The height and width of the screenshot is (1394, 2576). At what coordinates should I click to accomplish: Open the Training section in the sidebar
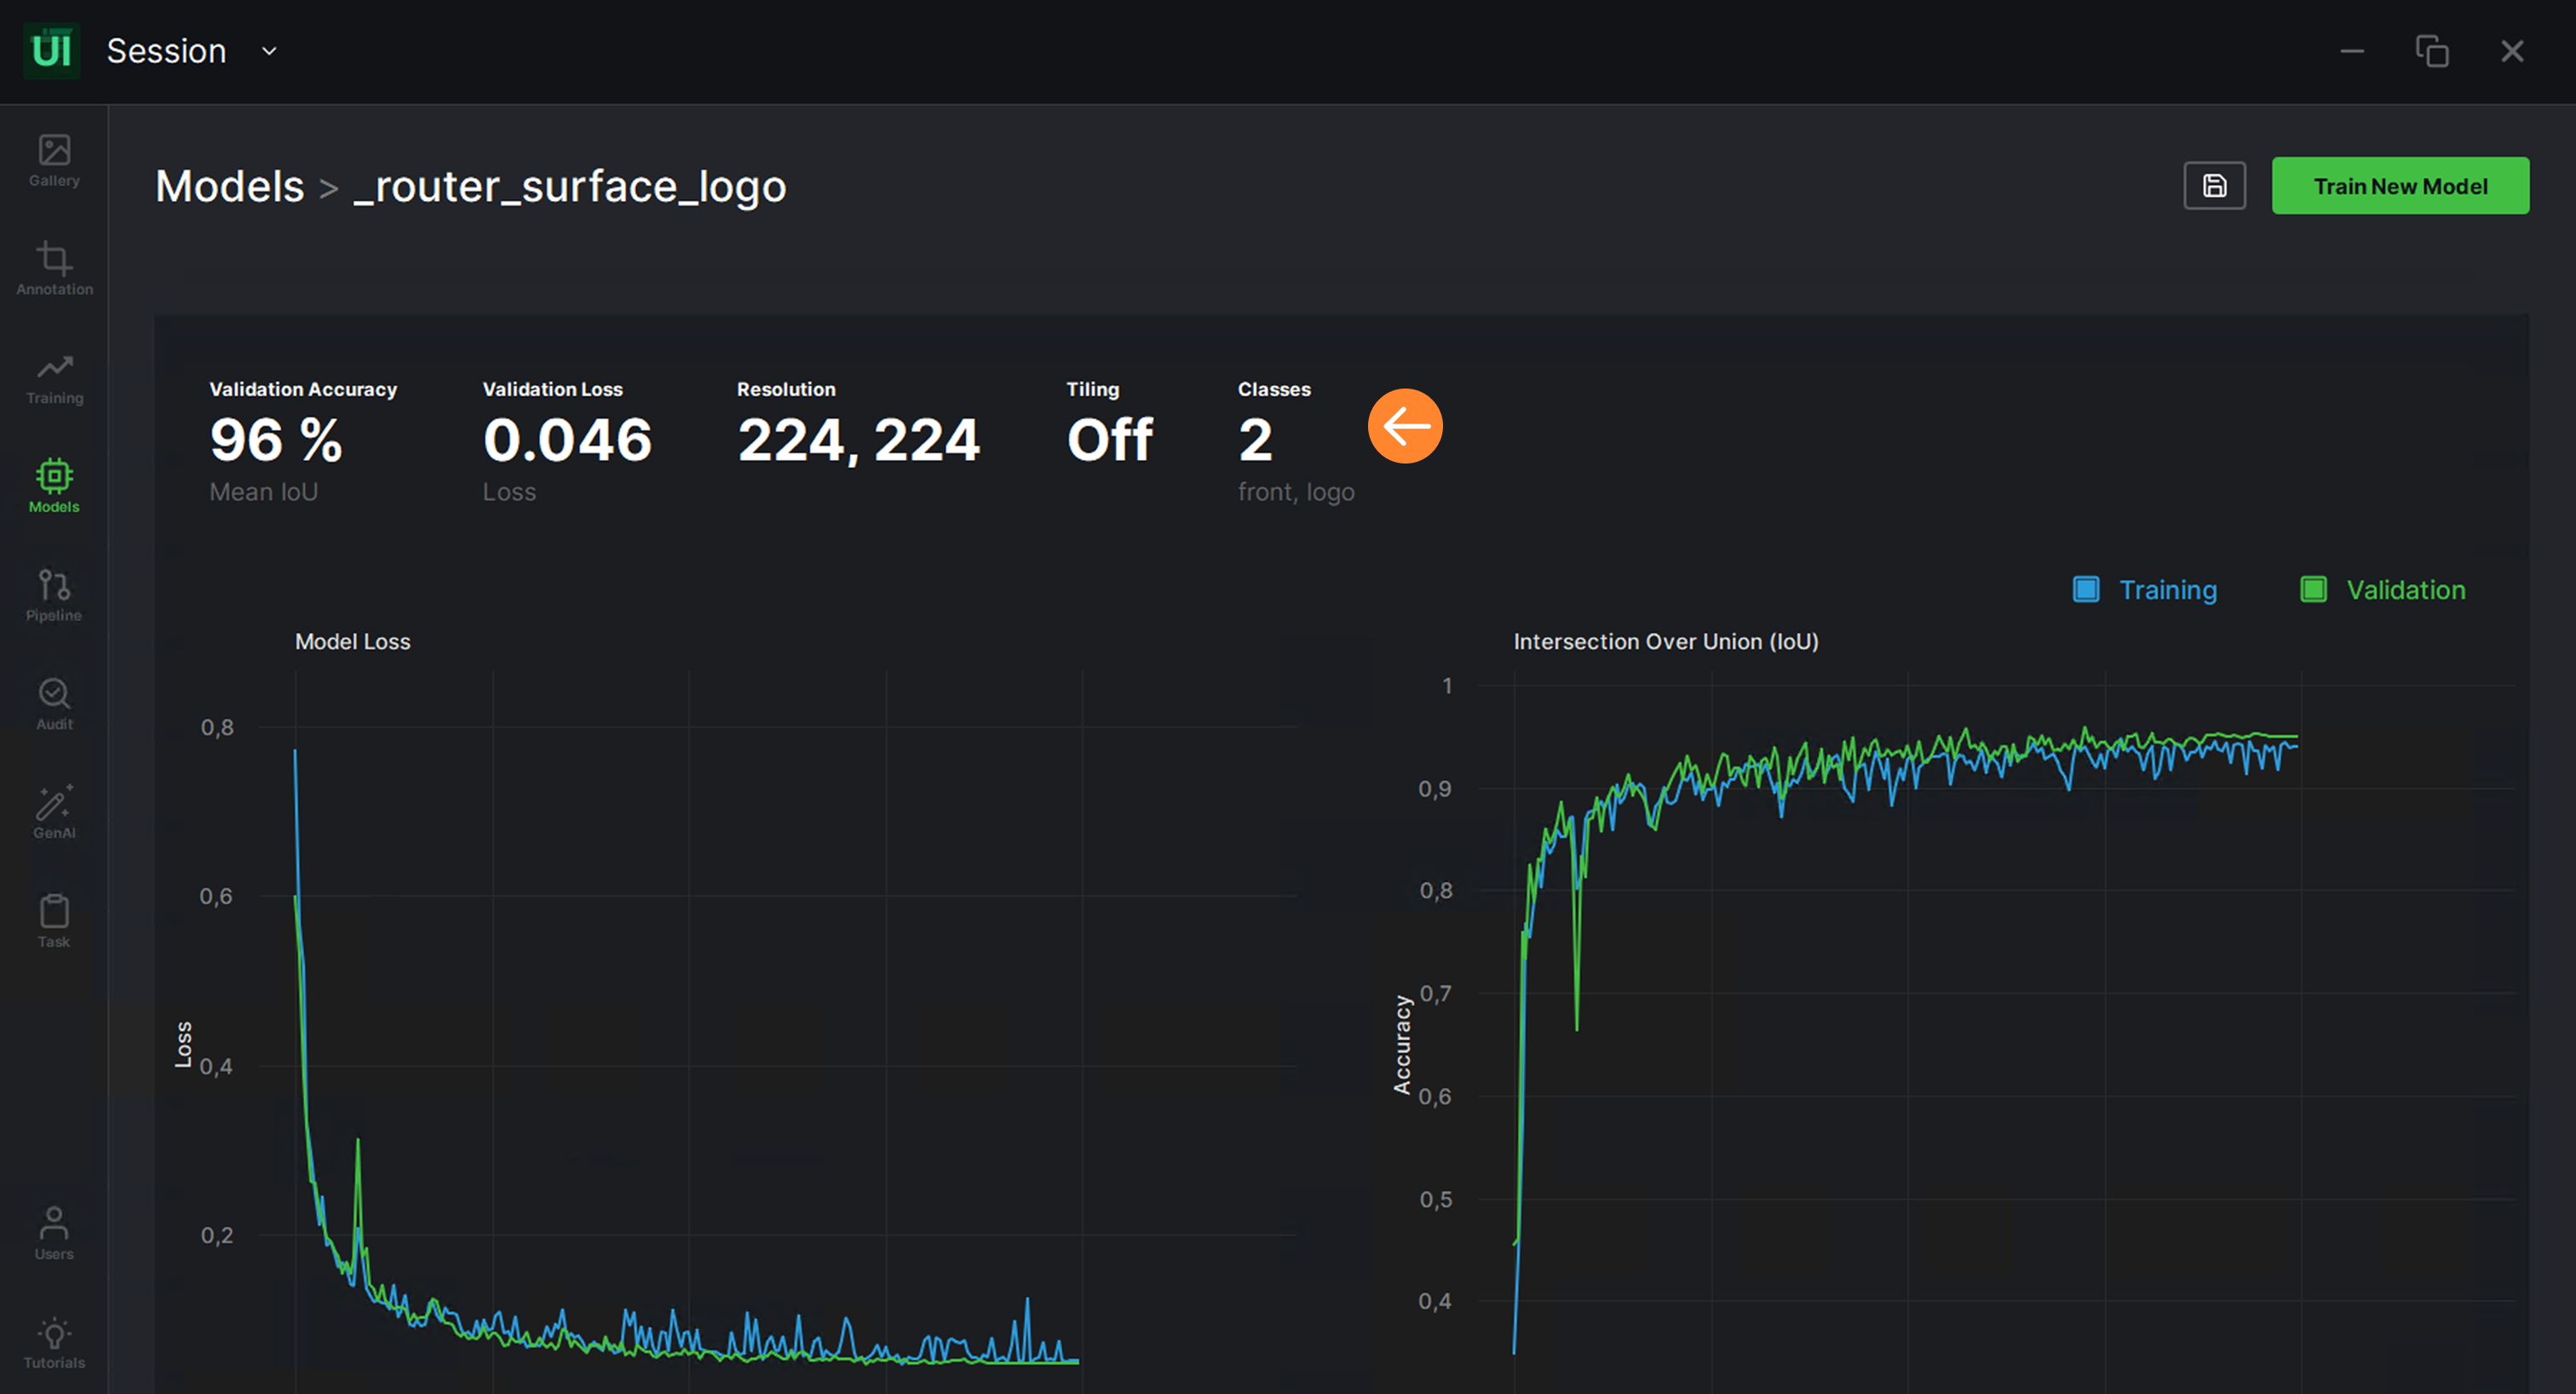tap(54, 378)
